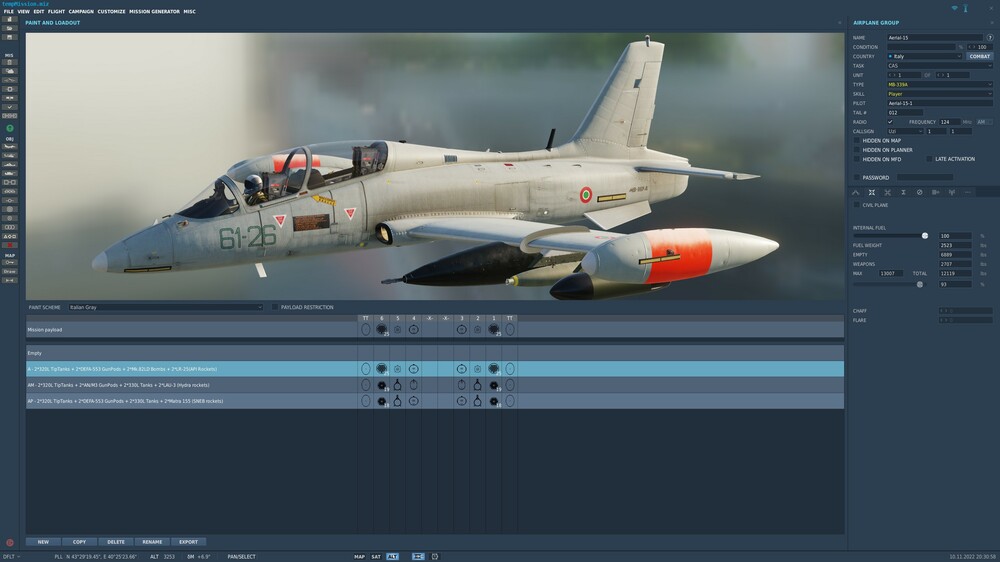The height and width of the screenshot is (562, 1000).
Task: Open the TASK dropdown showing CAS
Action: 940,66
